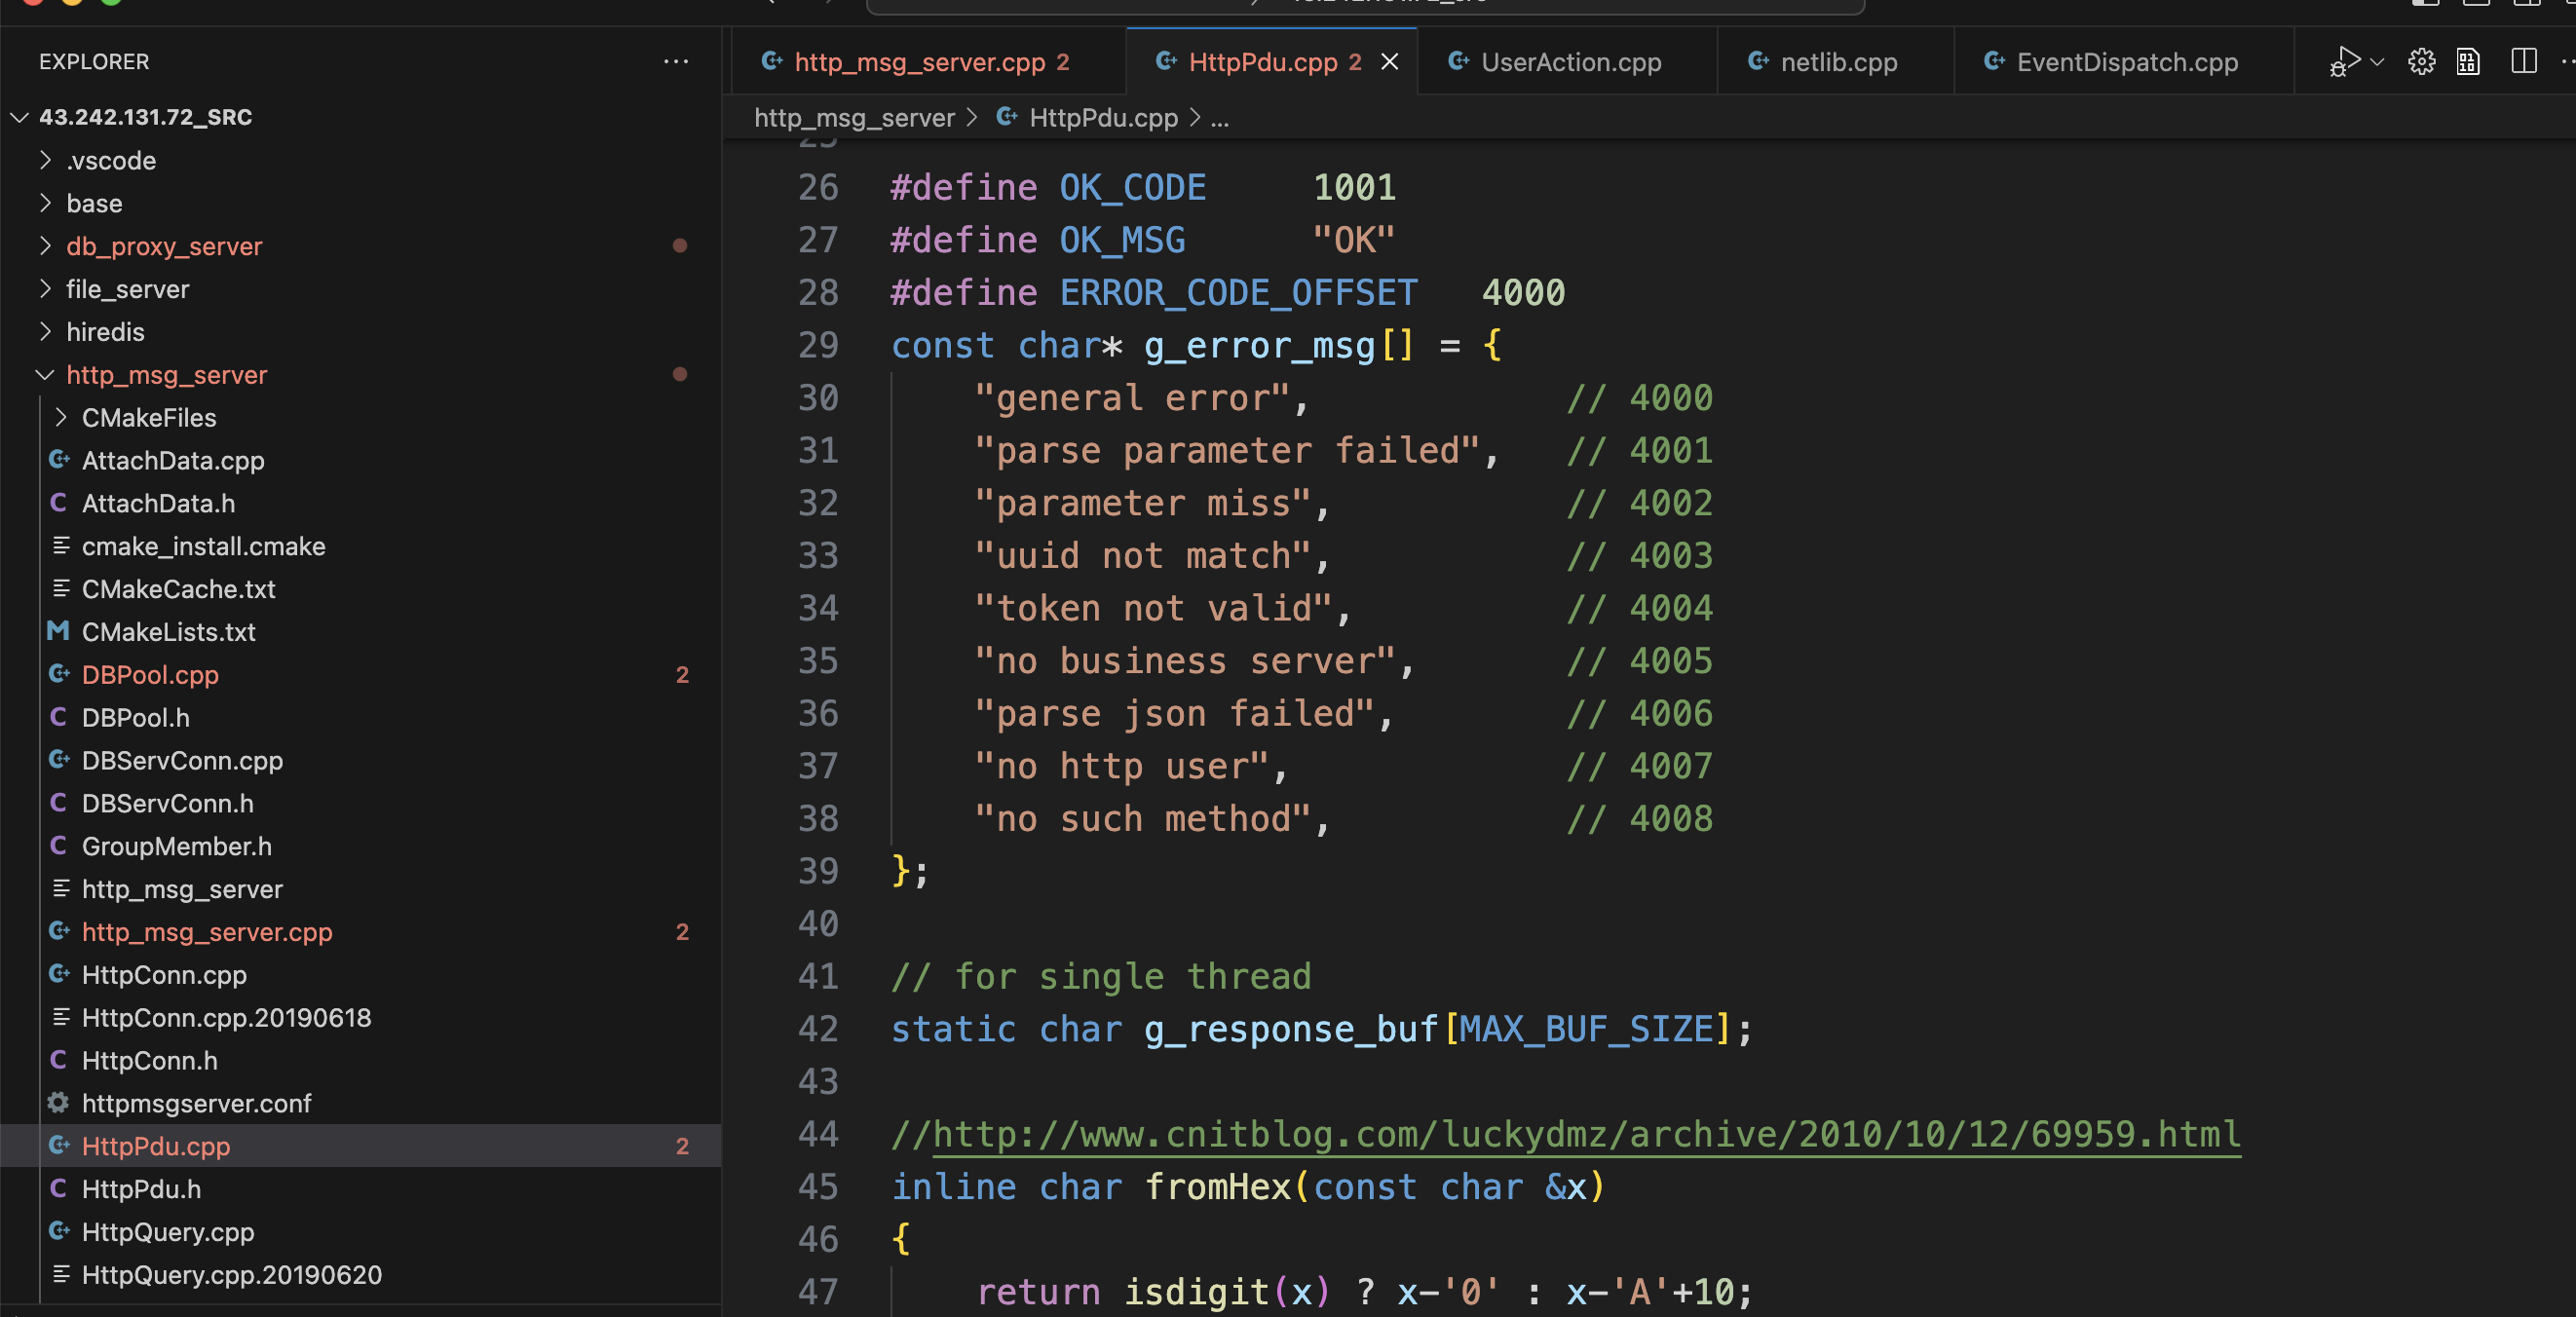Expand the hiredis folder
This screenshot has width=2576, height=1317.
[x=360, y=332]
